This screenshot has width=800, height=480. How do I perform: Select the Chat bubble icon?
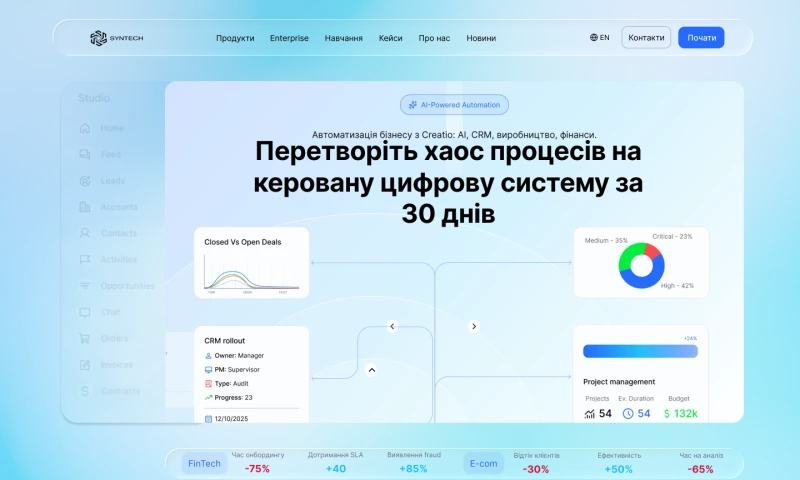(x=85, y=312)
